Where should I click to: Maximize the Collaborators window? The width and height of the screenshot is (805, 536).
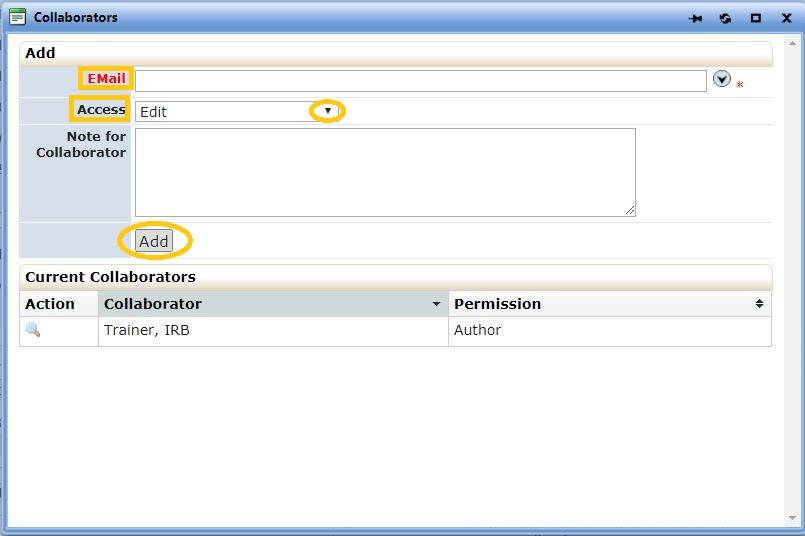tap(755, 18)
